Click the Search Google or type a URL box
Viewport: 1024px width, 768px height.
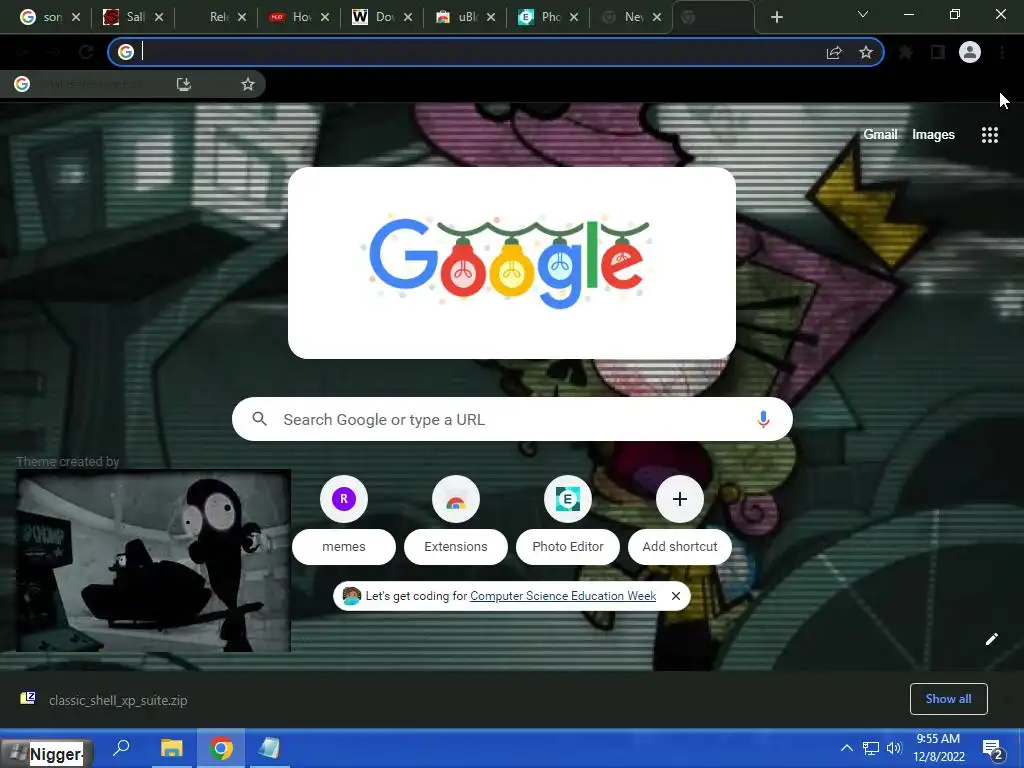click(x=512, y=419)
